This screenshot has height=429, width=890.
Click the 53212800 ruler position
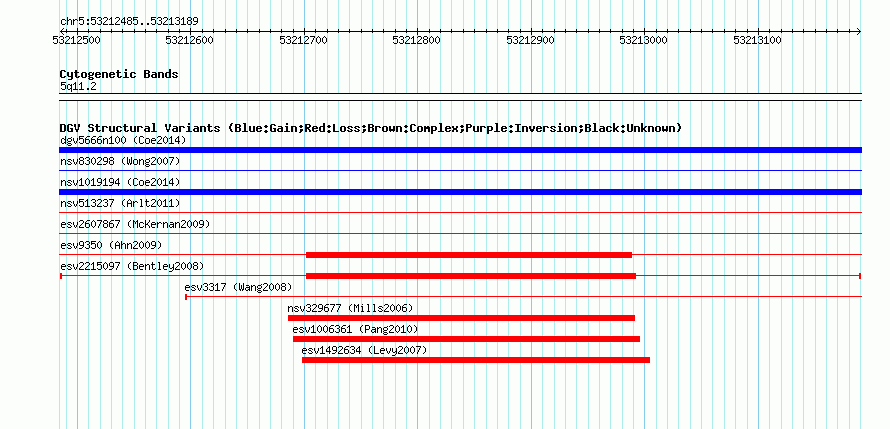click(x=417, y=41)
